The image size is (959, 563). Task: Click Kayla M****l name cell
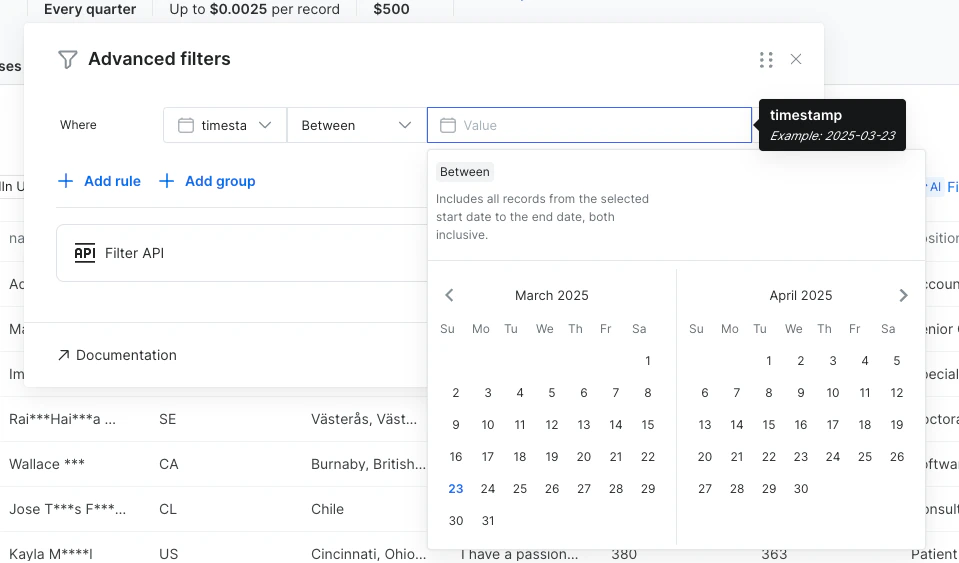pyautogui.click(x=51, y=554)
